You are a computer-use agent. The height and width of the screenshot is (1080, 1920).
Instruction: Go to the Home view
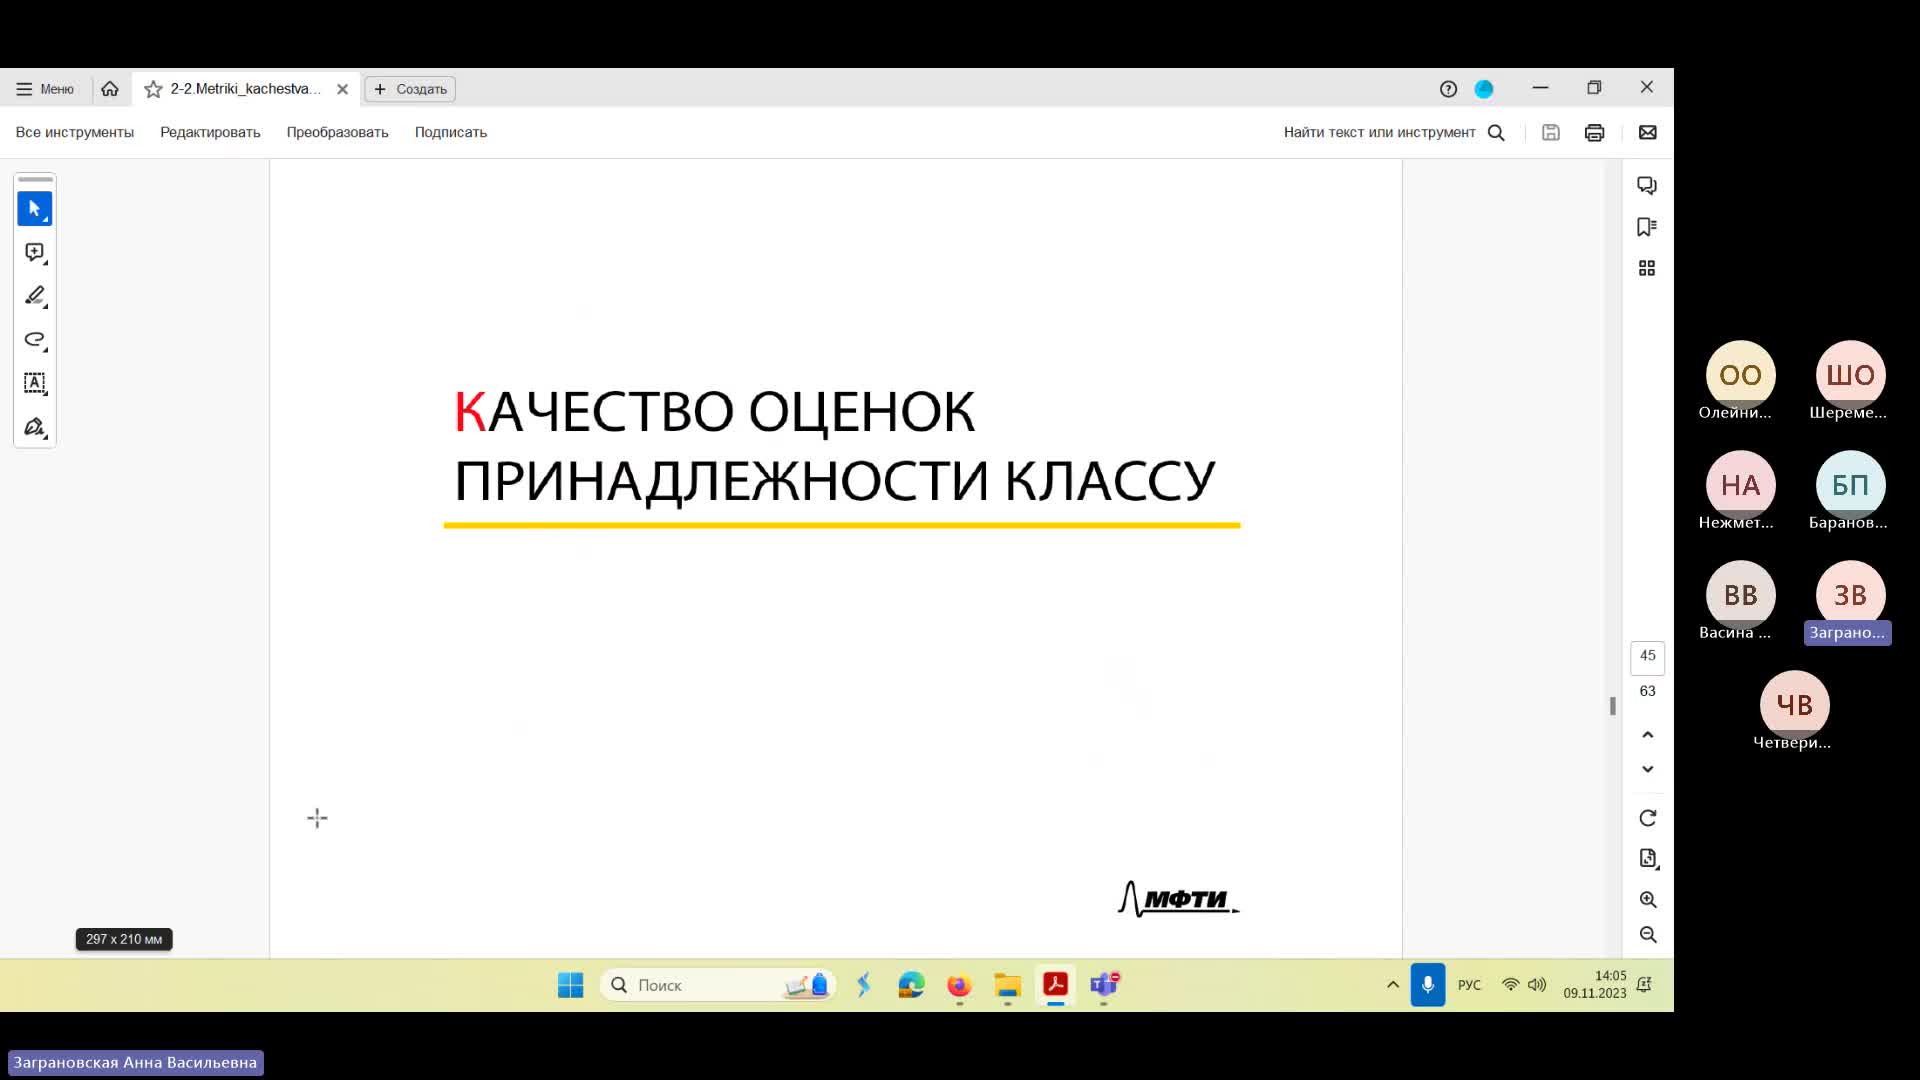pyautogui.click(x=110, y=89)
